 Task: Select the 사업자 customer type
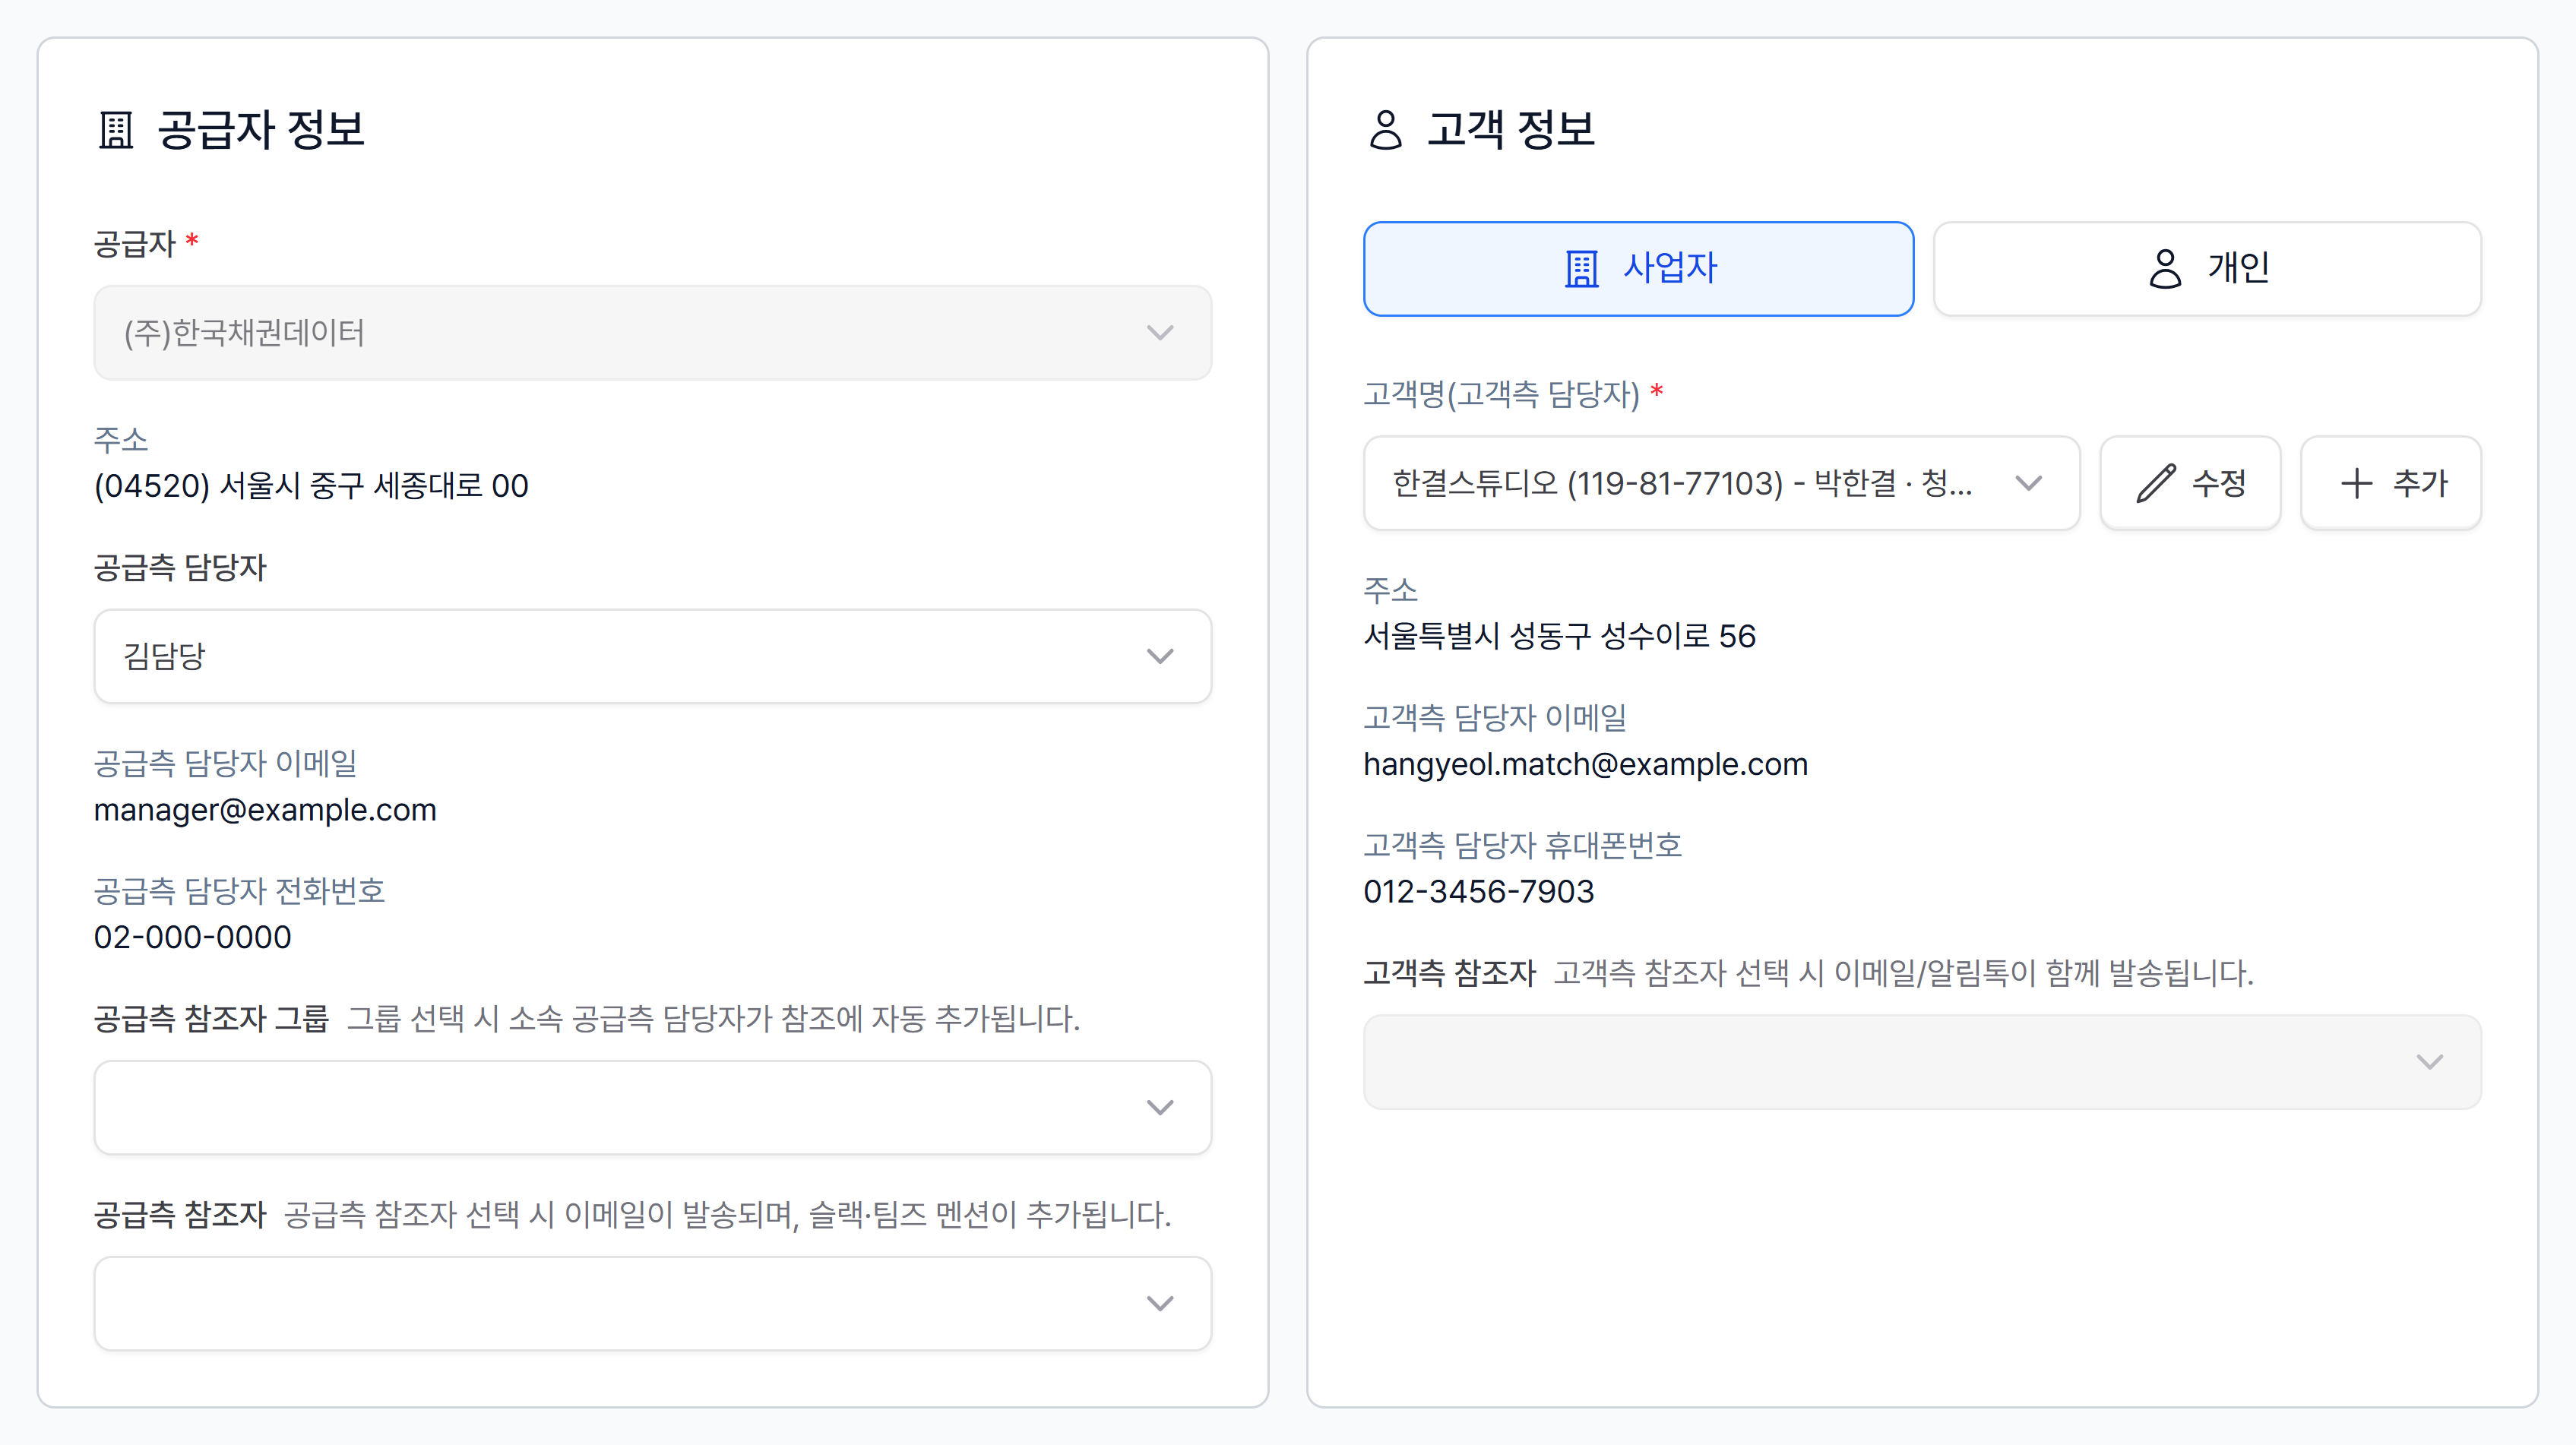[1638, 269]
